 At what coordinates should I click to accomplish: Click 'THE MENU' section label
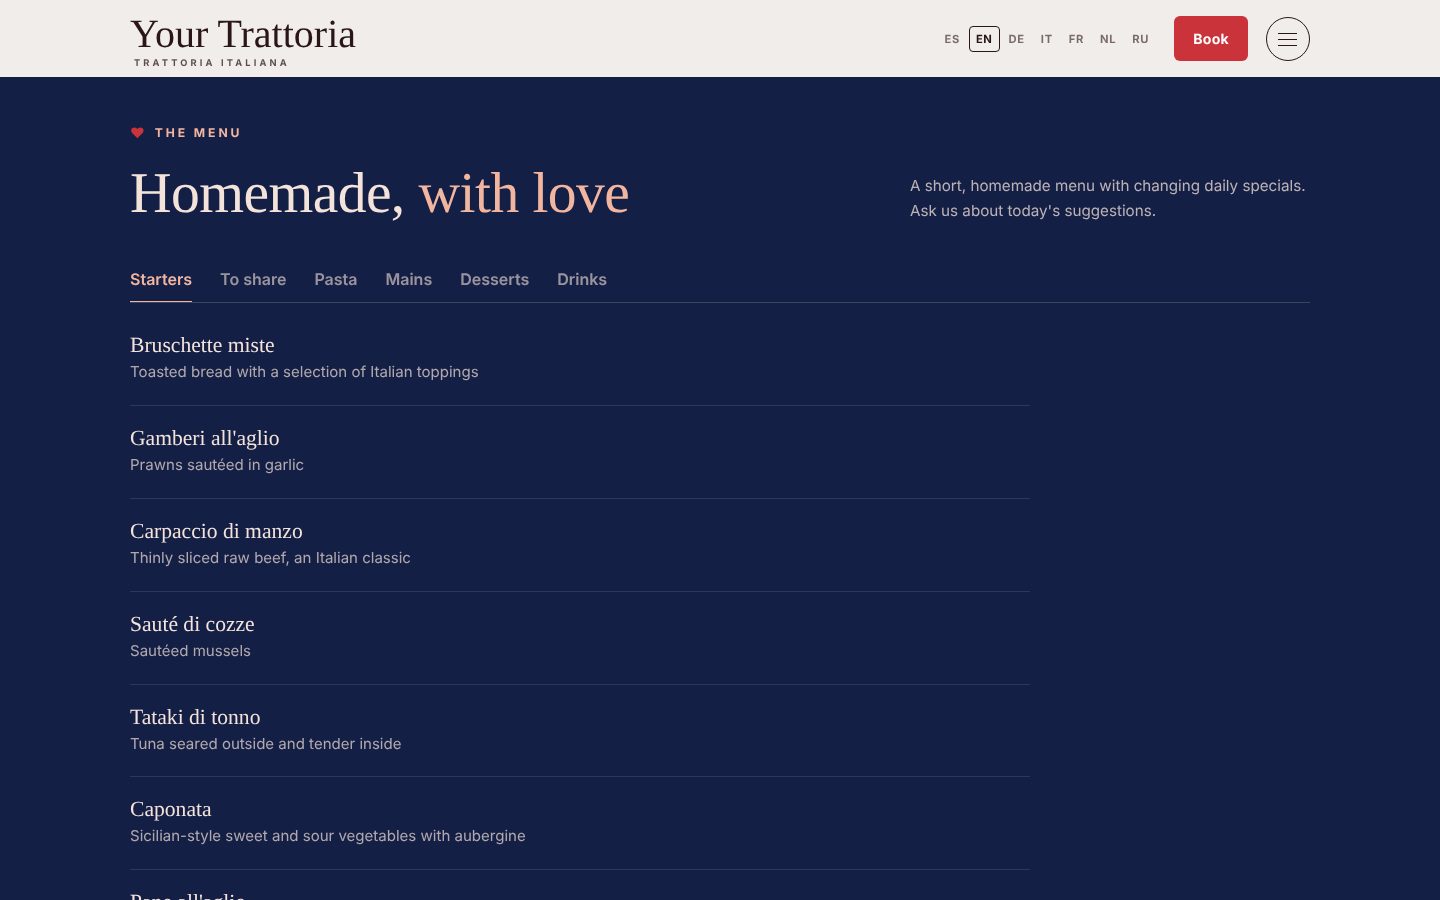(198, 132)
